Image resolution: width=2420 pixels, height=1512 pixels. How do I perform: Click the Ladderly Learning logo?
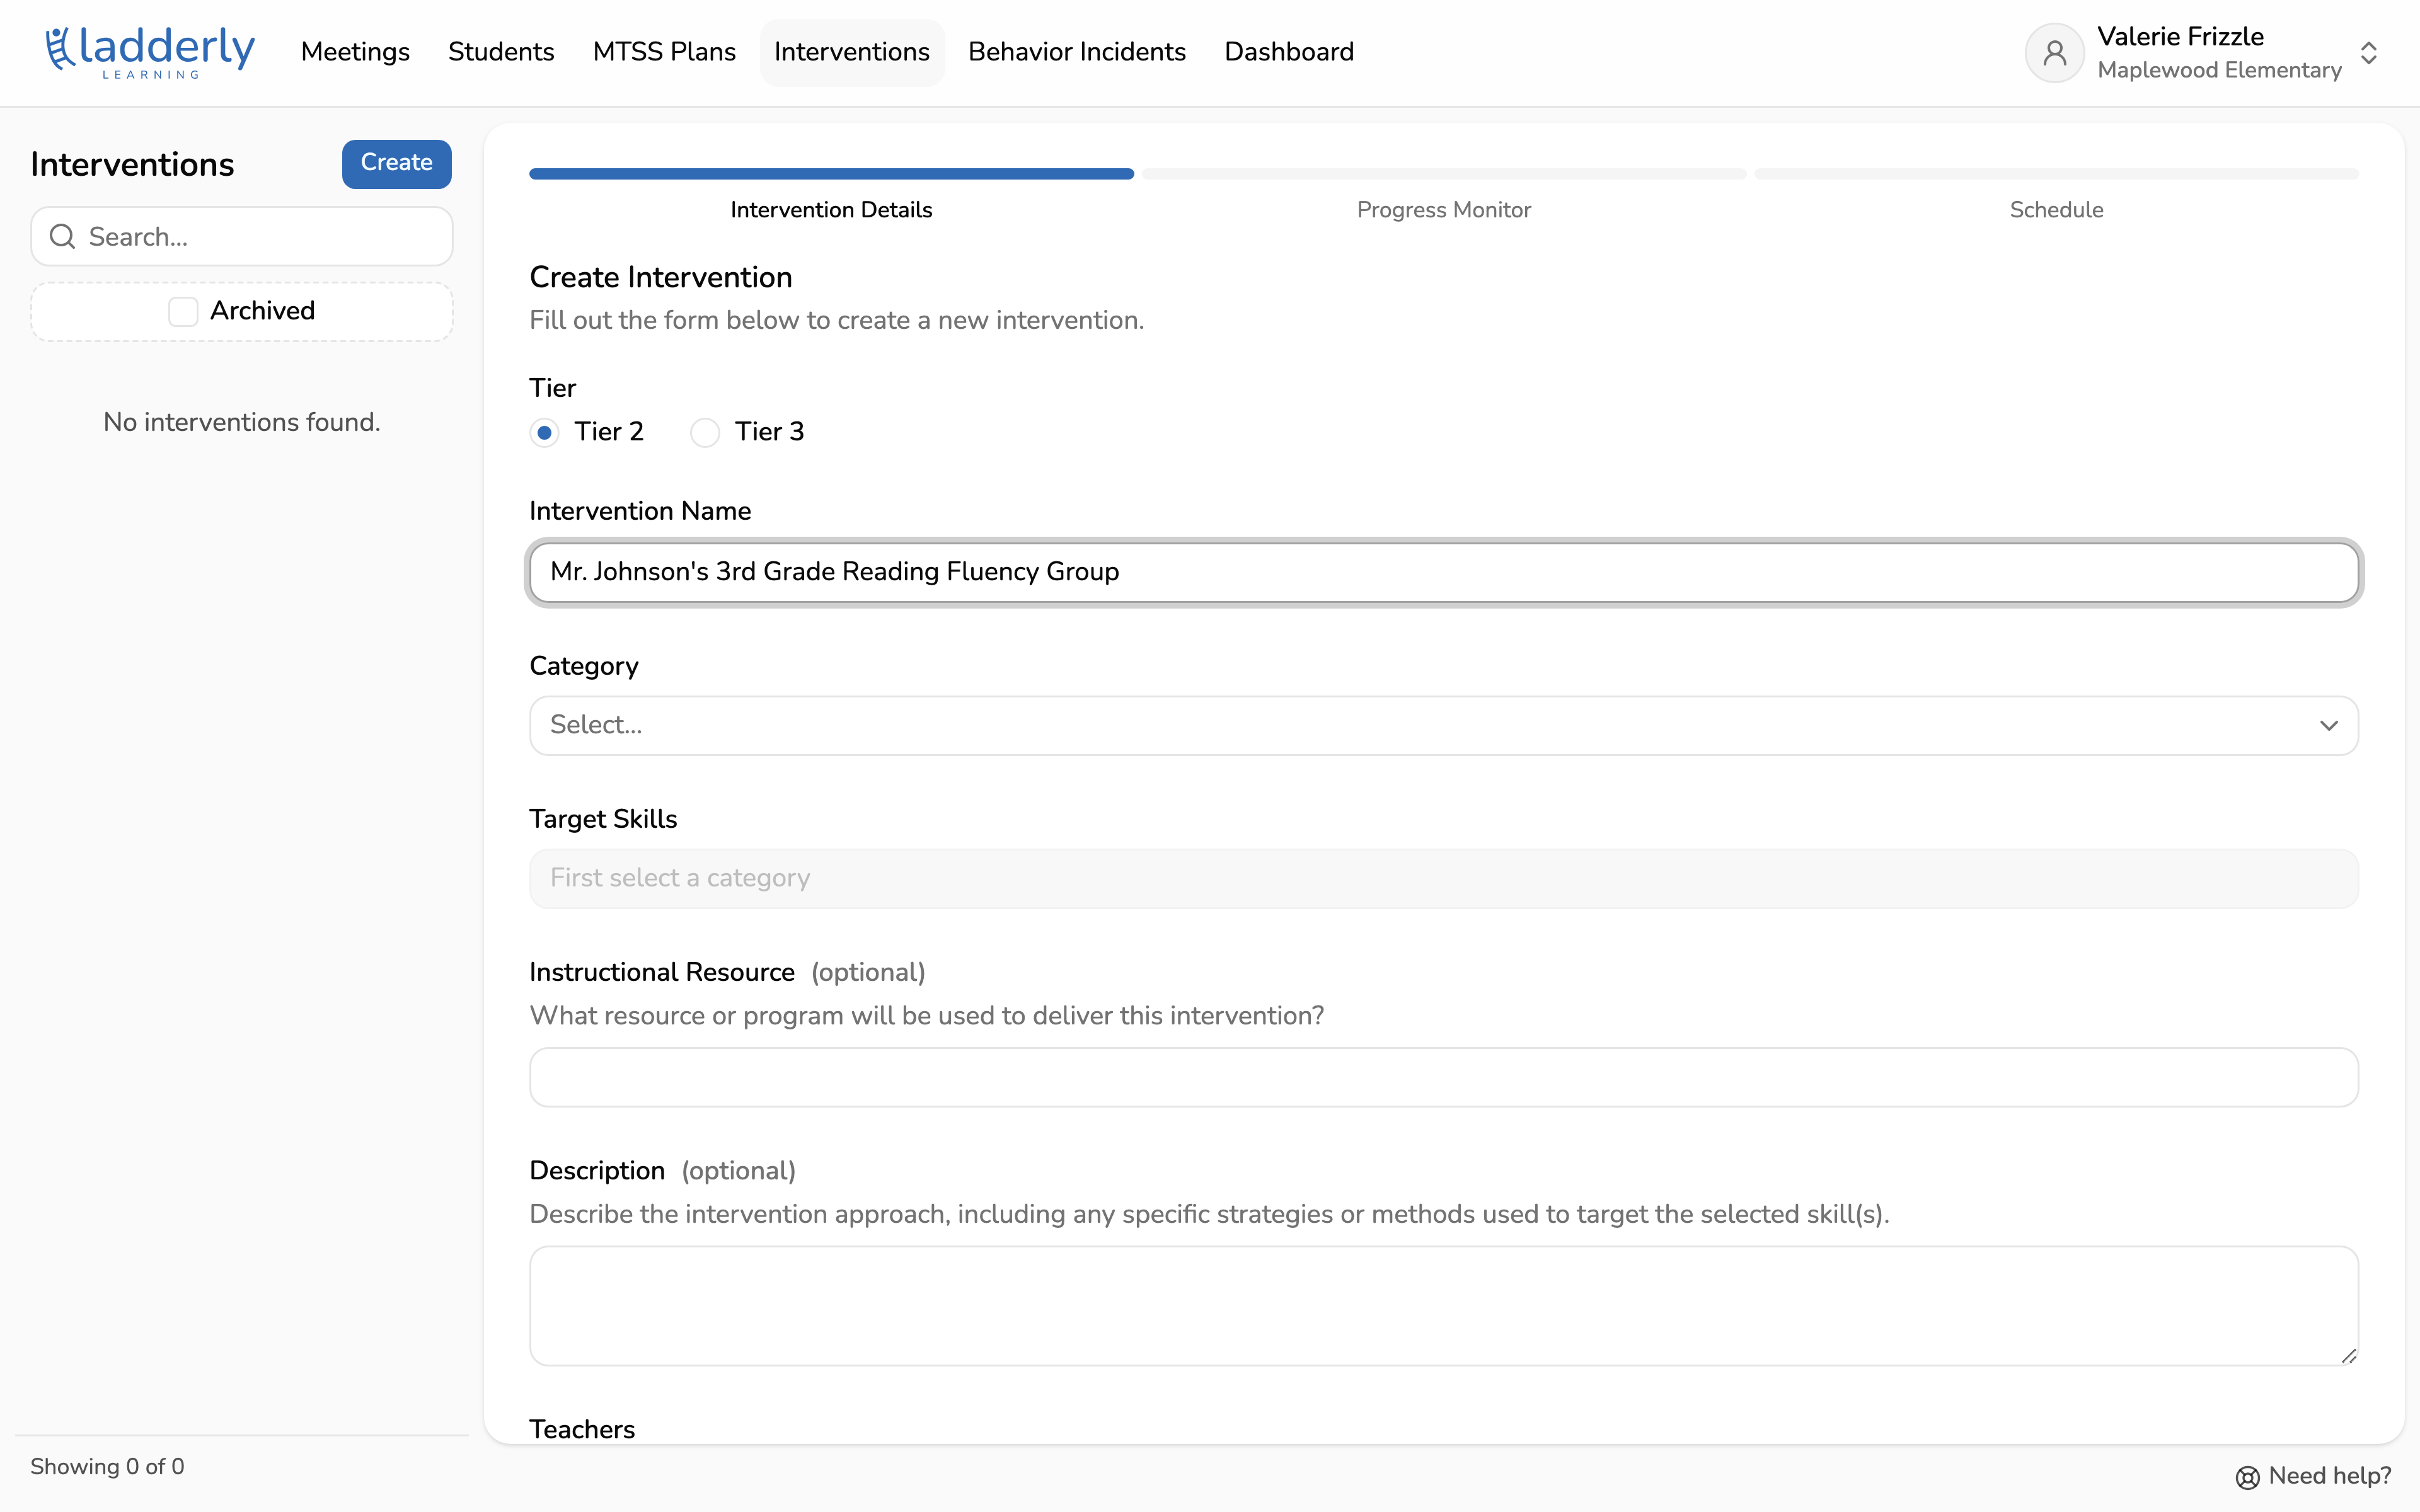tap(150, 52)
